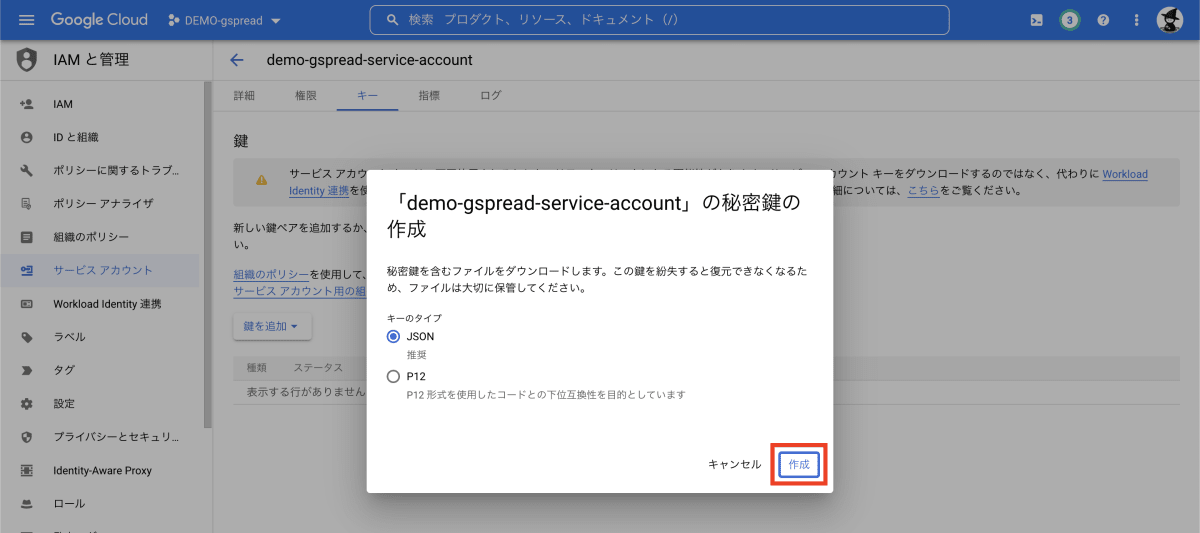
Task: Click the ID と組織 icon in sidebar
Action: pyautogui.click(x=27, y=137)
